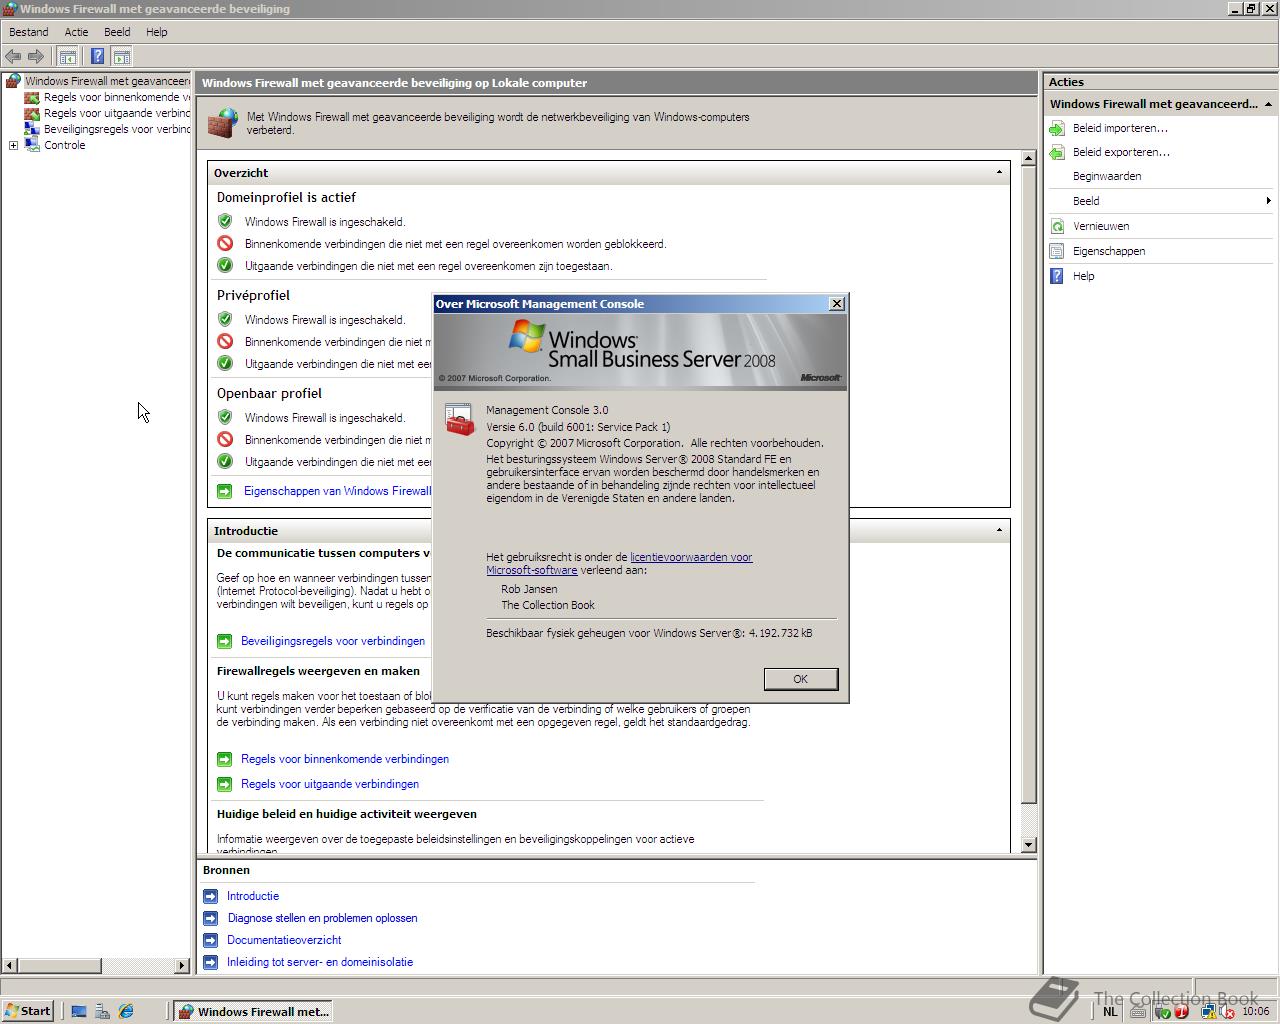Click Beleid exporteren action

click(x=1121, y=152)
